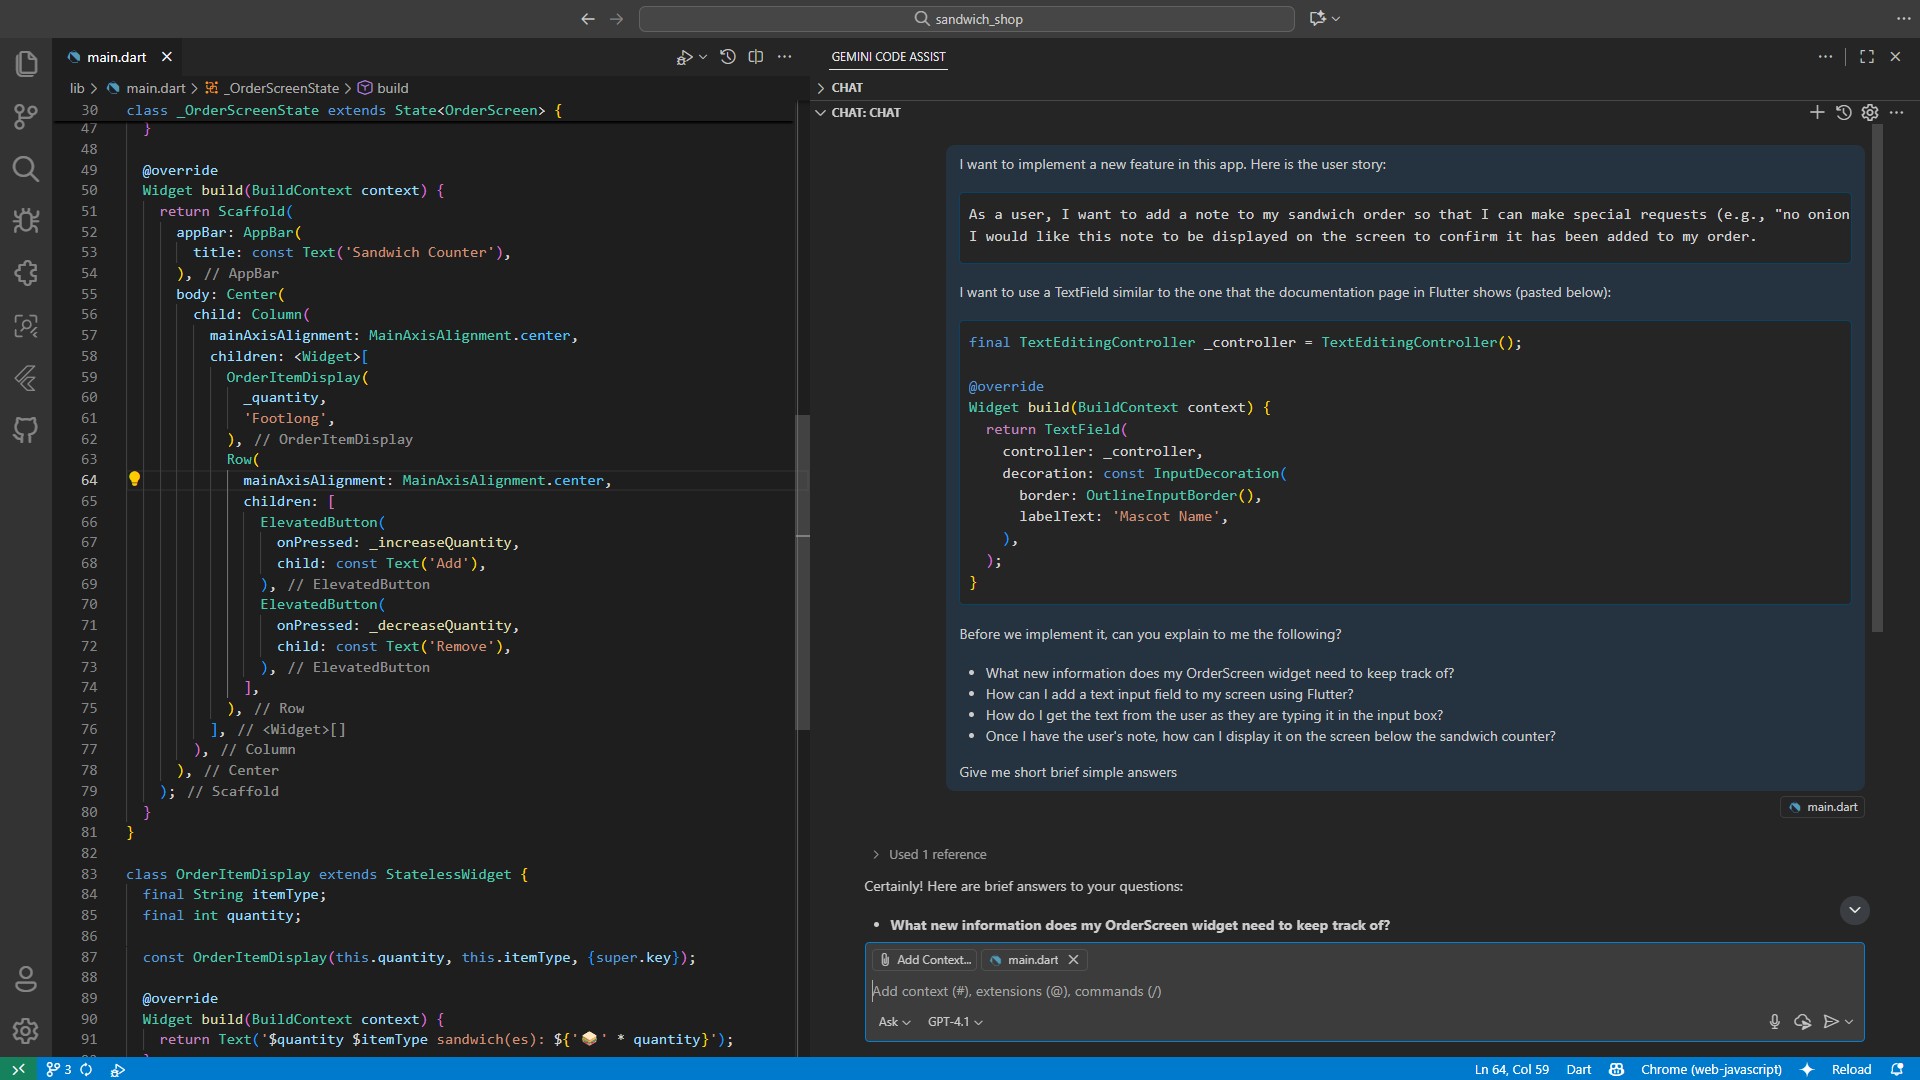
Task: Start a new chat with plus icon
Action: (x=1817, y=113)
